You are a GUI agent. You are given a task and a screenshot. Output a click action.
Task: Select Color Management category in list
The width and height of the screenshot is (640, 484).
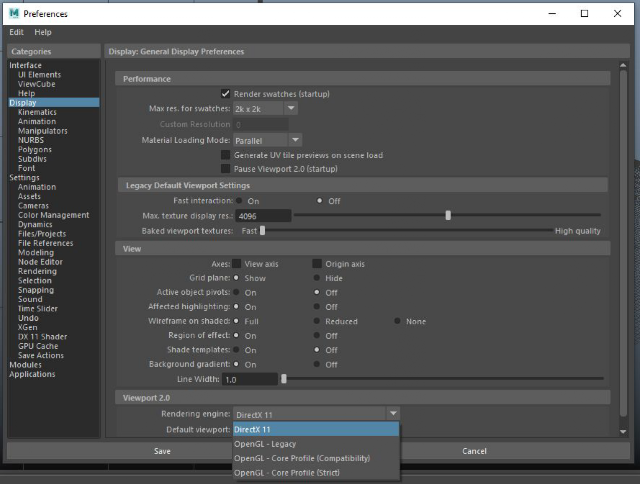point(53,215)
